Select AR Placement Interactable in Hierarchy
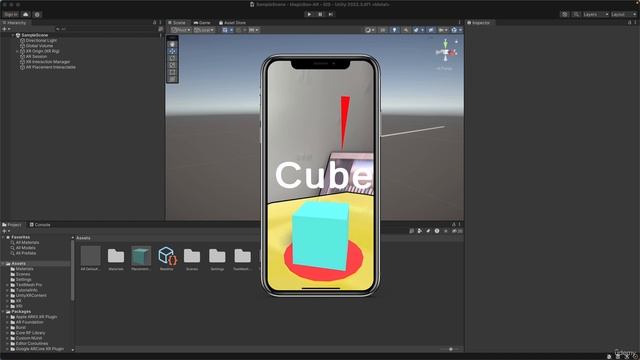This screenshot has height=360, width=640. click(50, 67)
